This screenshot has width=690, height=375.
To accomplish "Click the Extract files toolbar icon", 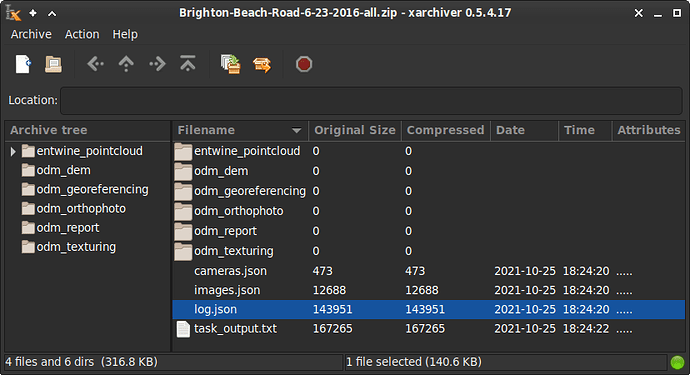I will click(262, 65).
